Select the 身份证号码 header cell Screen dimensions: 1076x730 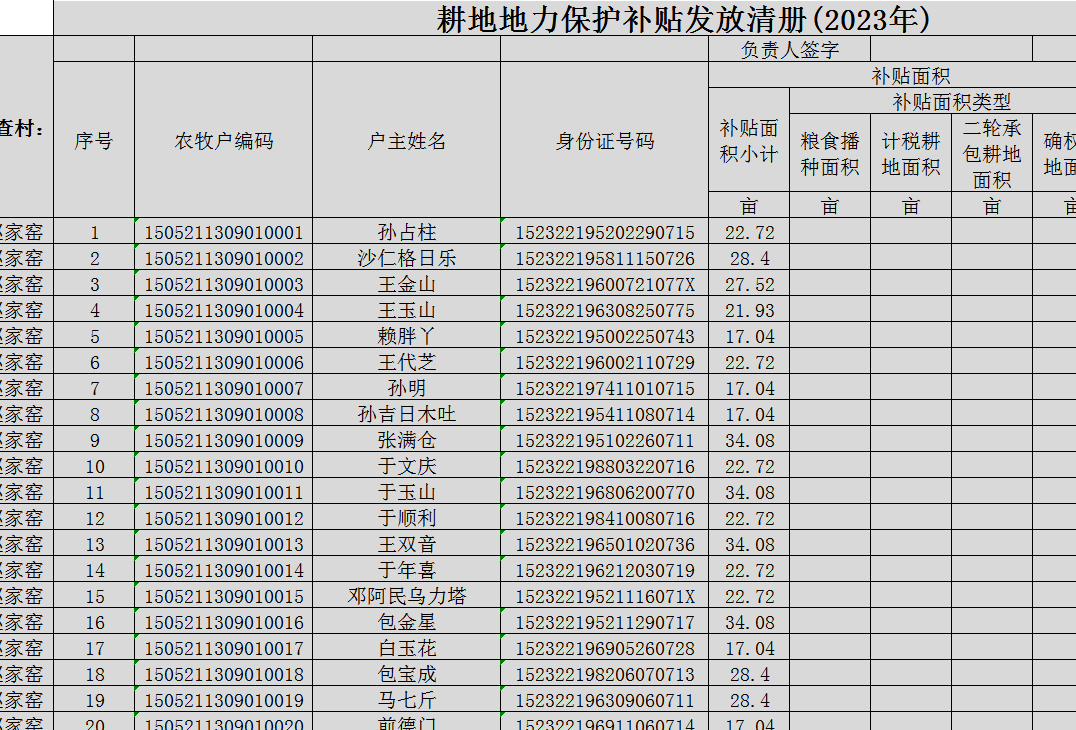[604, 141]
